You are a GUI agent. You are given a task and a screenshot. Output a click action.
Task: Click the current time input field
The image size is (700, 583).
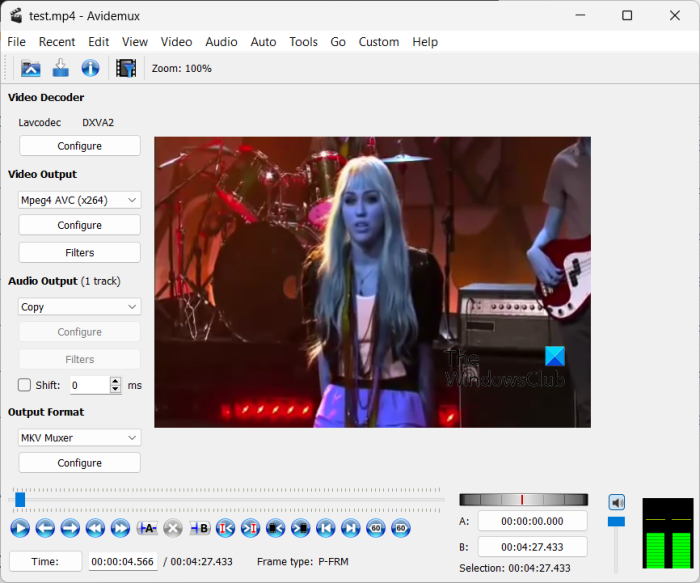[123, 562]
